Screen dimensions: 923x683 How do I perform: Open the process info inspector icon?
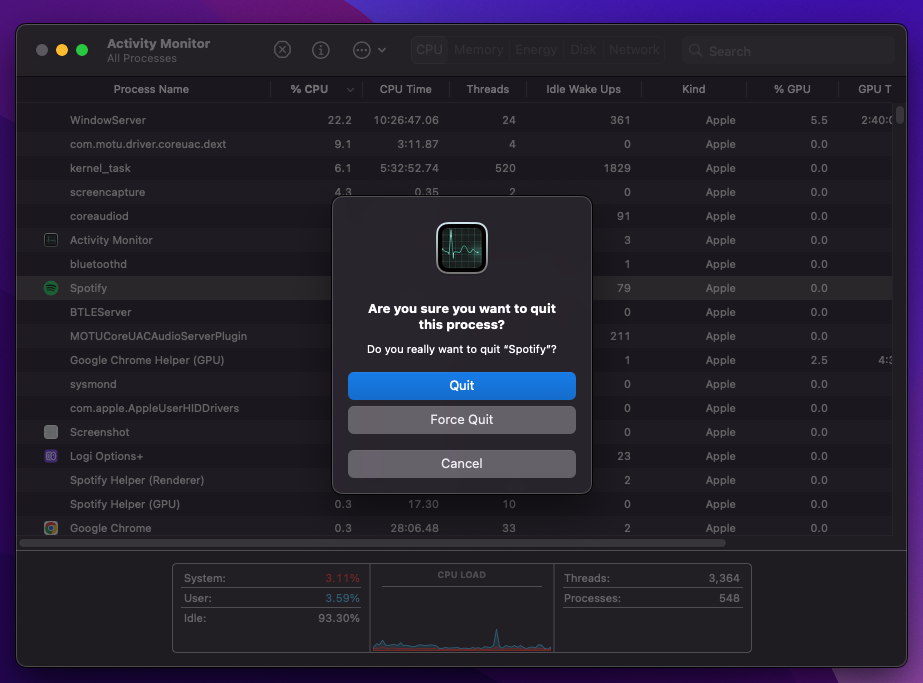pyautogui.click(x=320, y=50)
